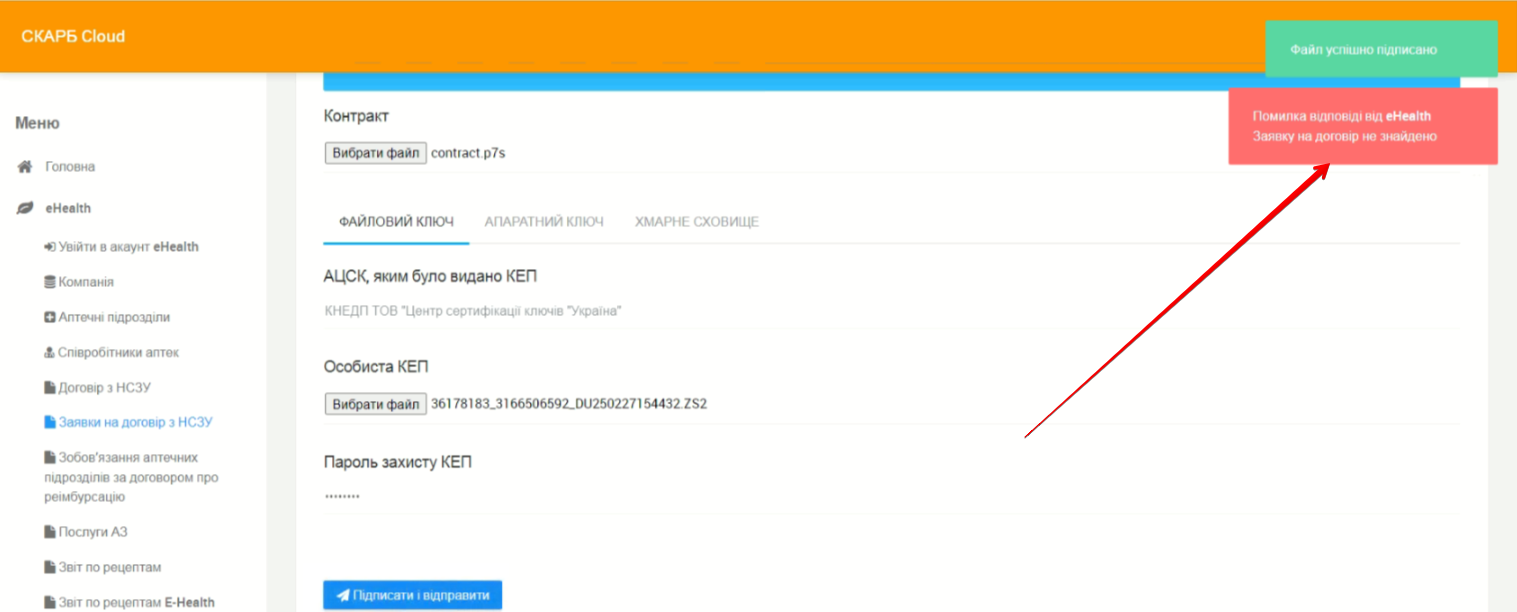Open Звіт по рецептам menu item

tap(109, 567)
